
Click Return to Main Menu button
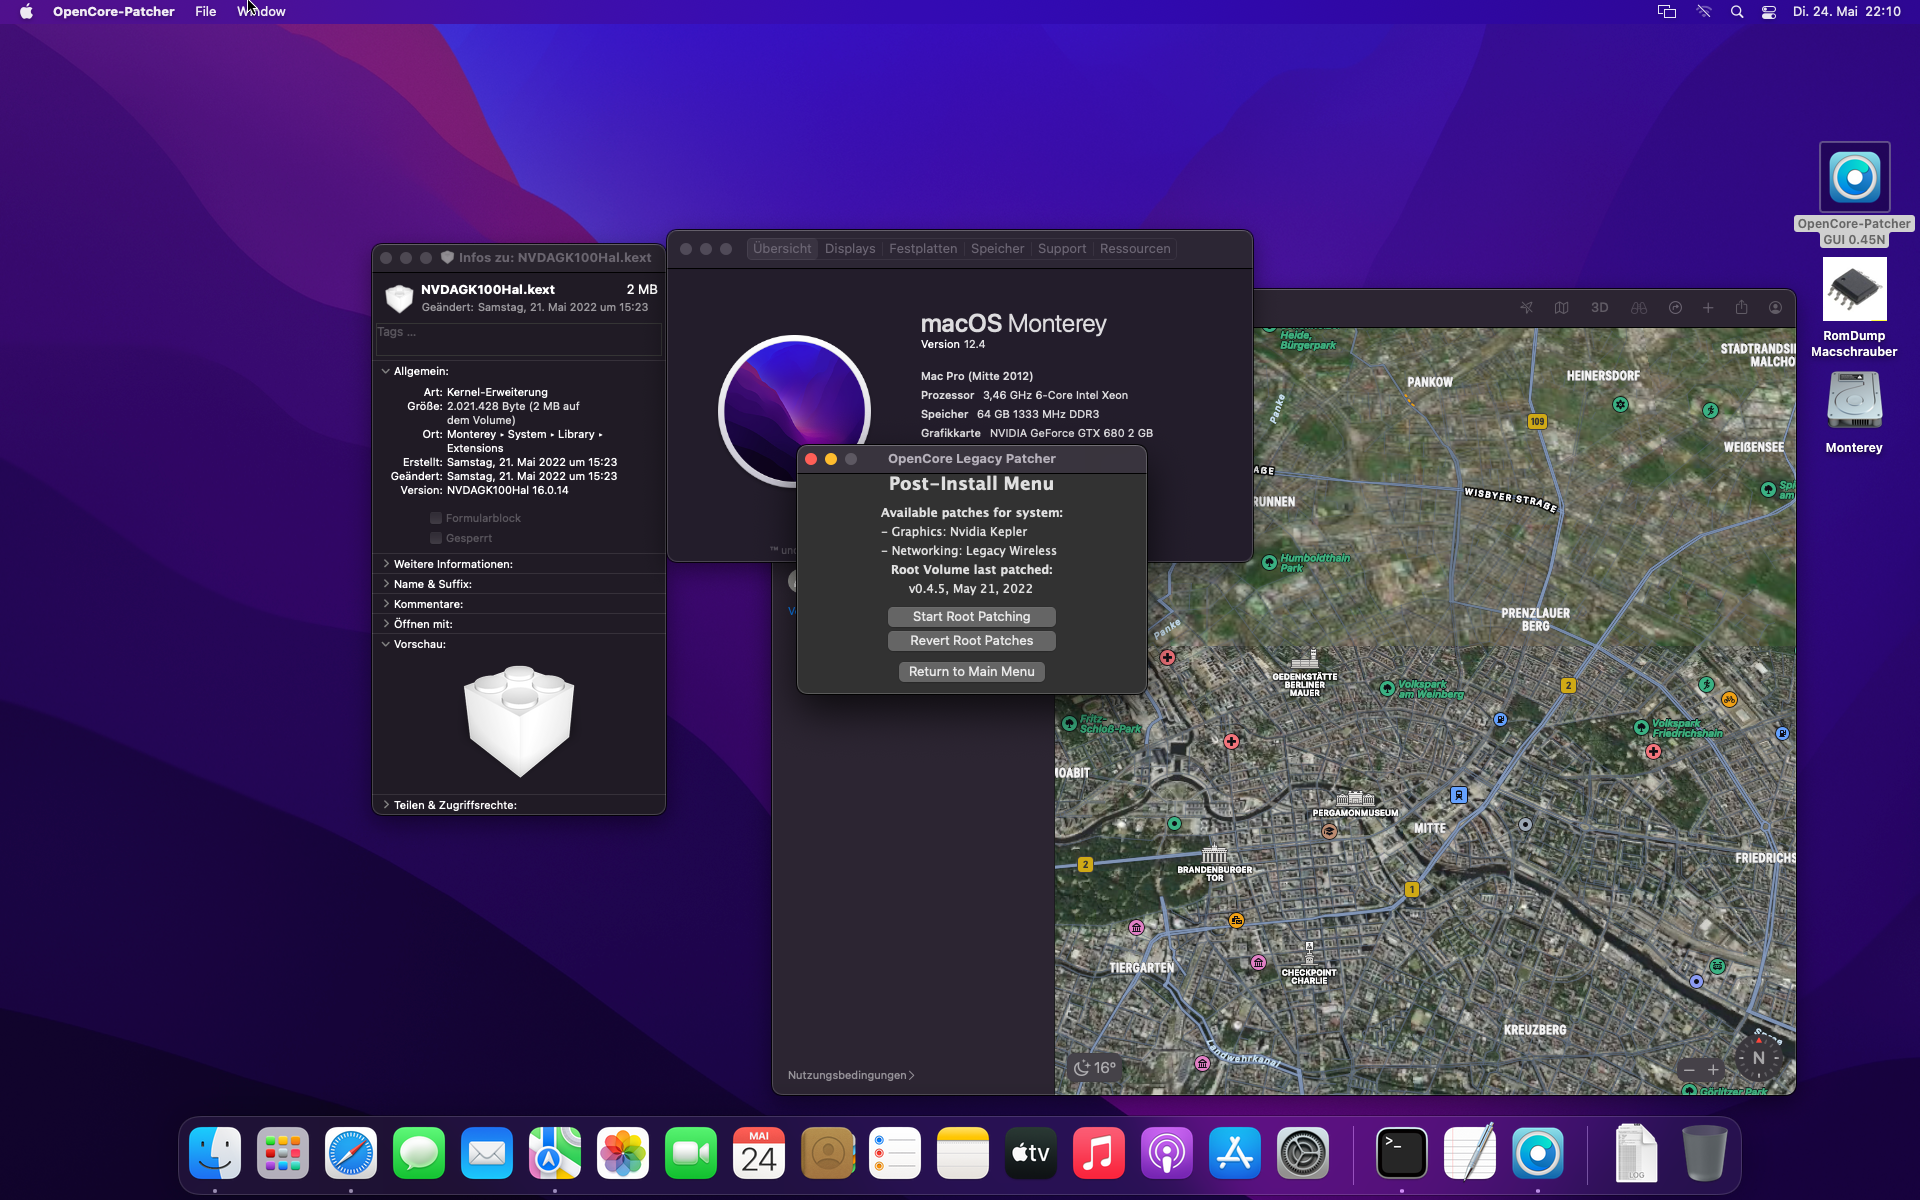[x=971, y=672]
